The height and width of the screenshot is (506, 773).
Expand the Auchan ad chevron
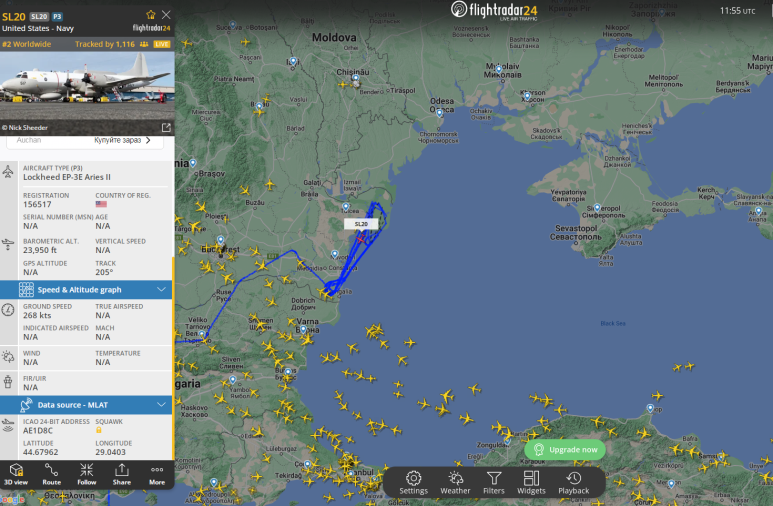click(x=148, y=141)
